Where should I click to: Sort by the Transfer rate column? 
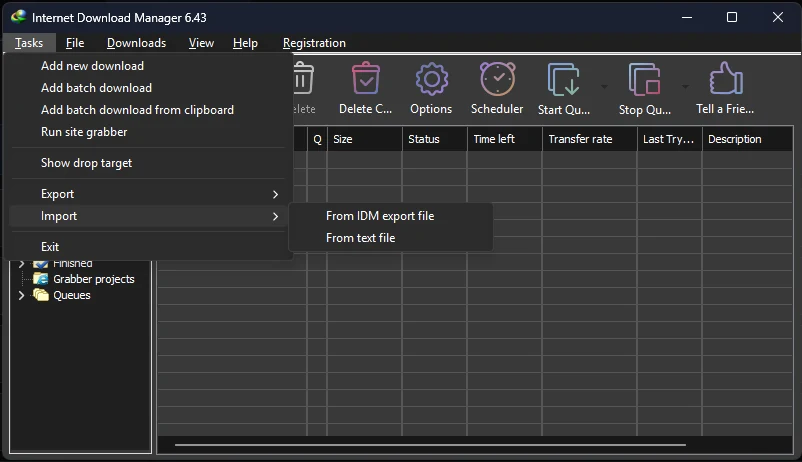click(590, 139)
